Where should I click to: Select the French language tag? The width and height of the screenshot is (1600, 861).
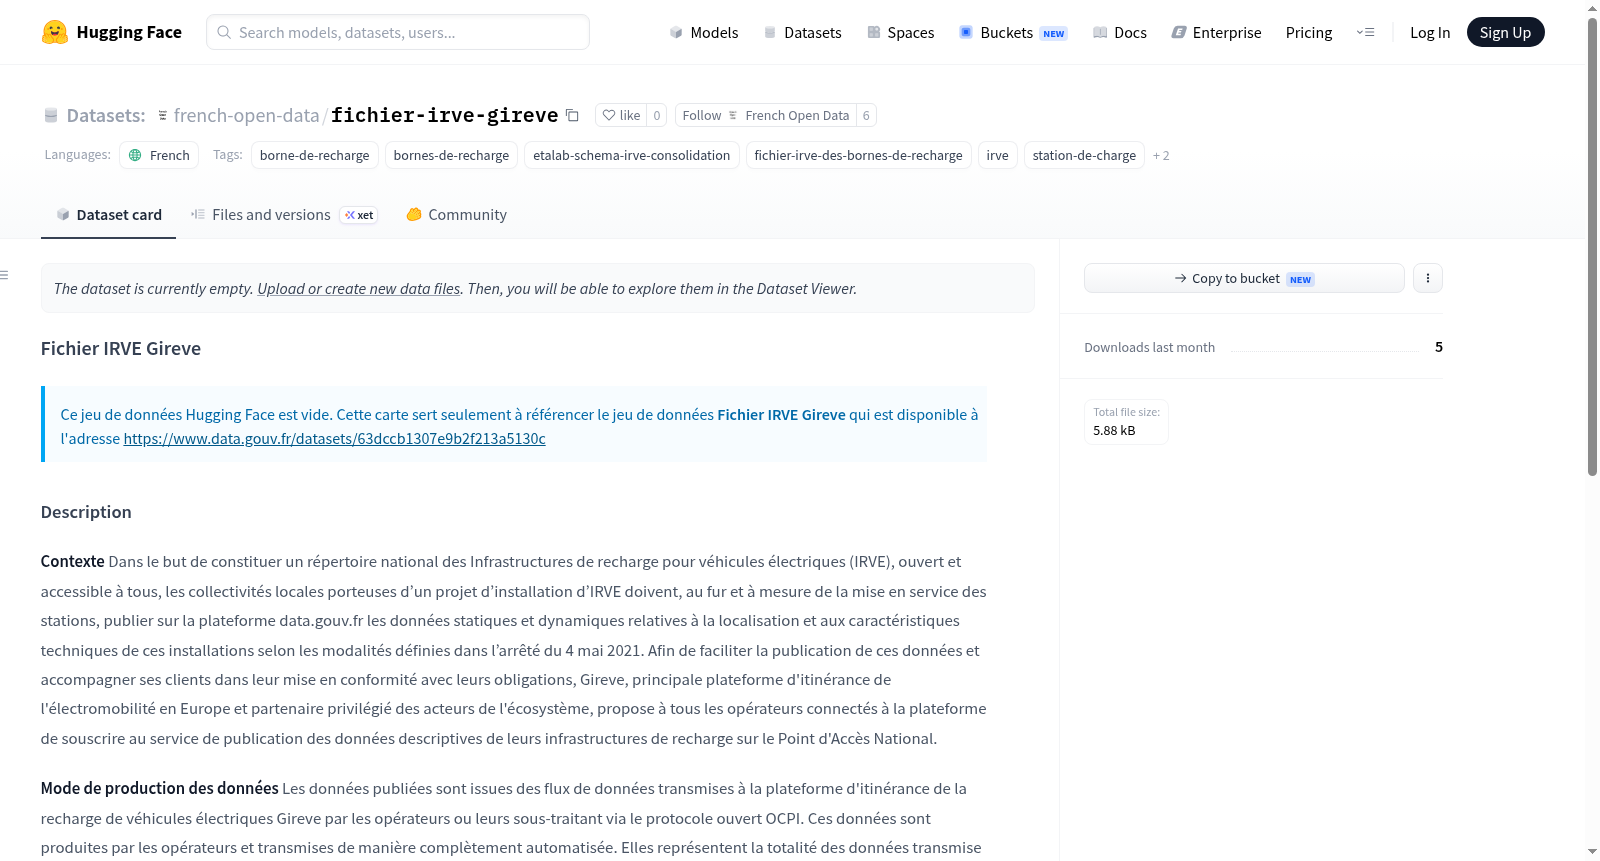[159, 155]
